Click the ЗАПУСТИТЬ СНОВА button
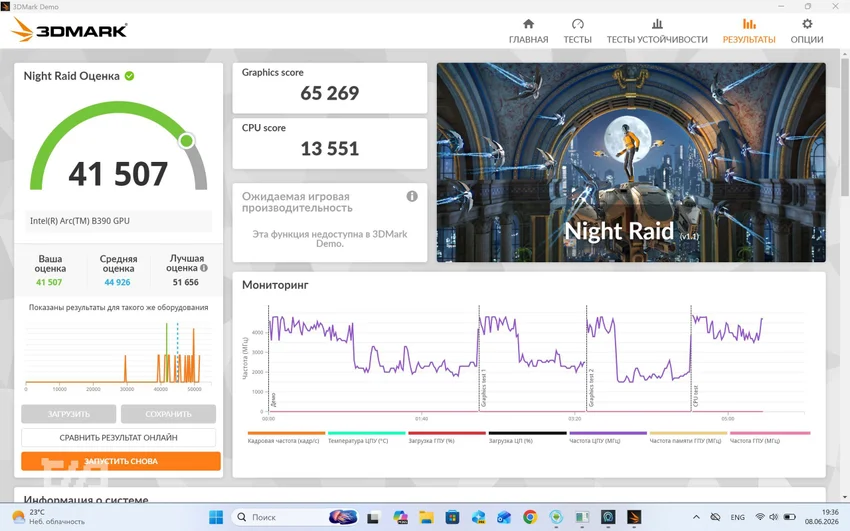 pyautogui.click(x=120, y=461)
